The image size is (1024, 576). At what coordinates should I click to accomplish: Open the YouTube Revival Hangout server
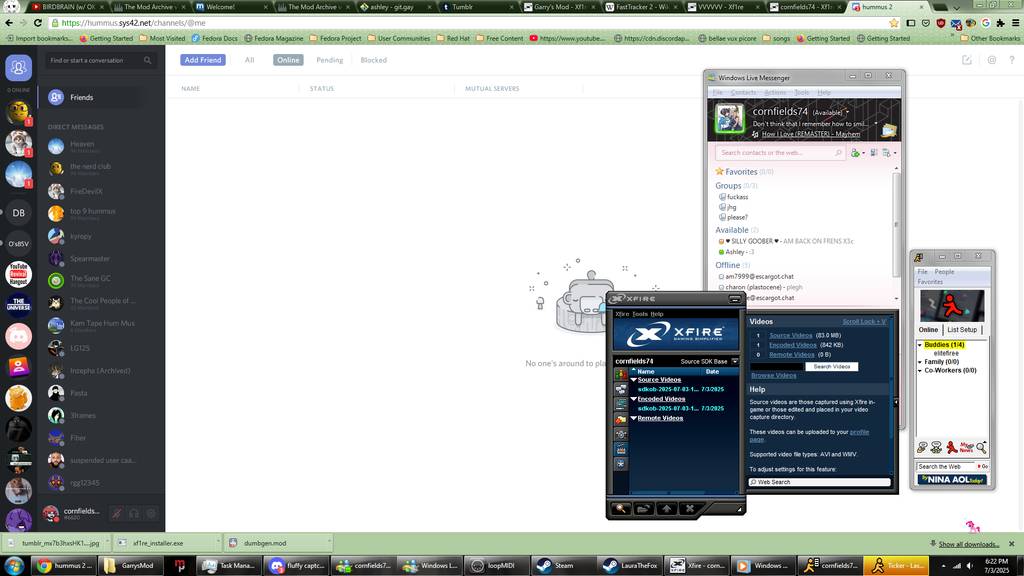tap(18, 274)
